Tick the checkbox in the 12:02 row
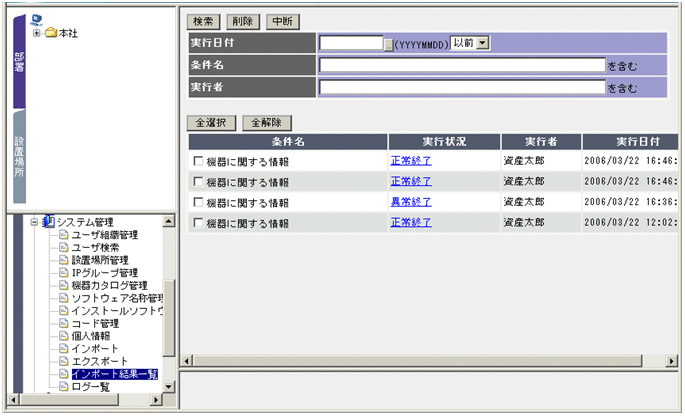The image size is (685, 417). click(x=198, y=223)
